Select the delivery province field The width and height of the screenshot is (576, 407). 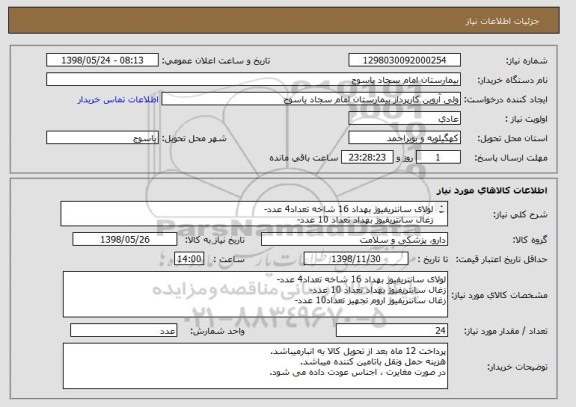tap(404, 138)
